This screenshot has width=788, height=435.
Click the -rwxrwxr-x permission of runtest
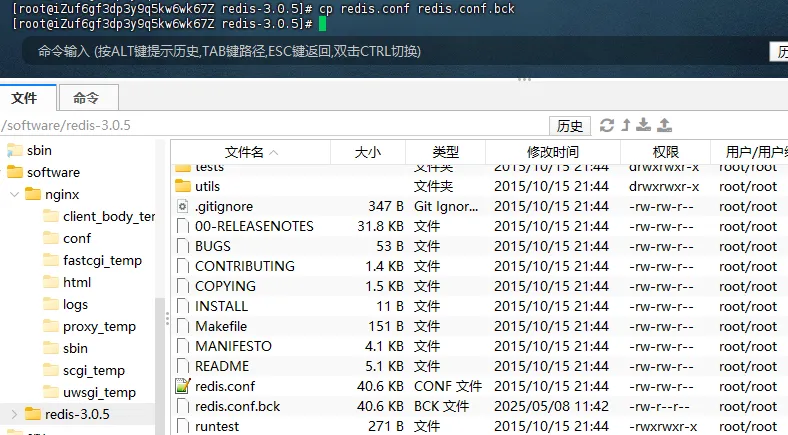click(x=663, y=426)
